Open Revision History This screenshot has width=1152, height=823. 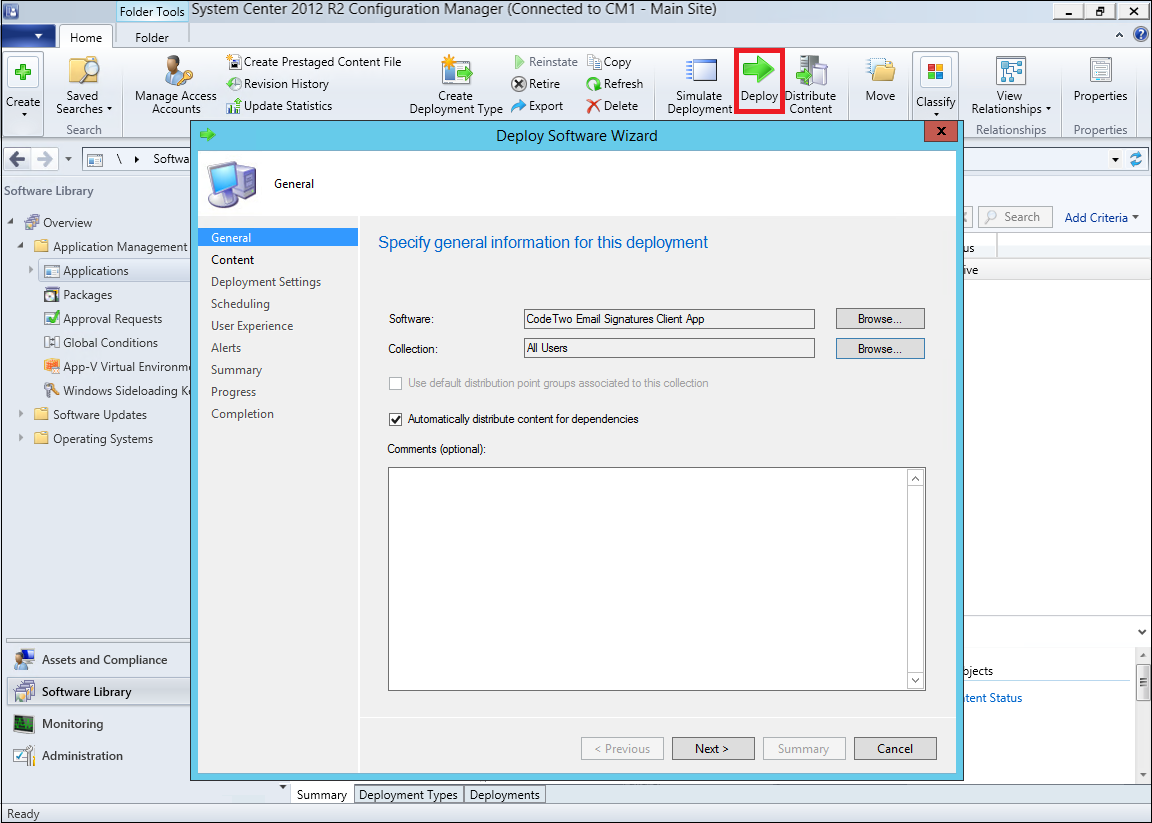pos(277,84)
